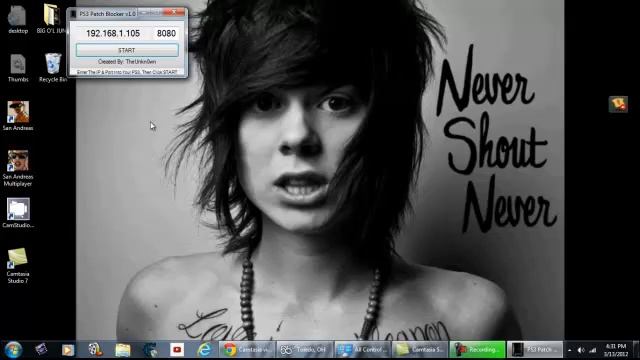
Task: Close the PS3 Patch Blocker window
Action: point(174,13)
